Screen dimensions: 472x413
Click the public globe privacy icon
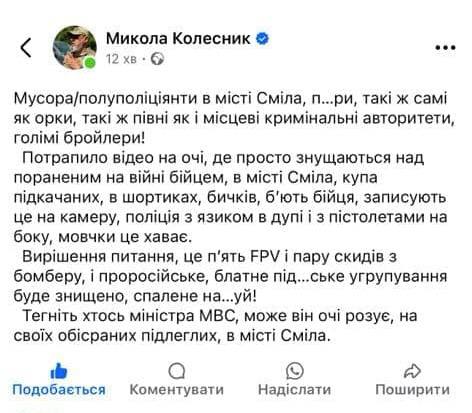(157, 59)
